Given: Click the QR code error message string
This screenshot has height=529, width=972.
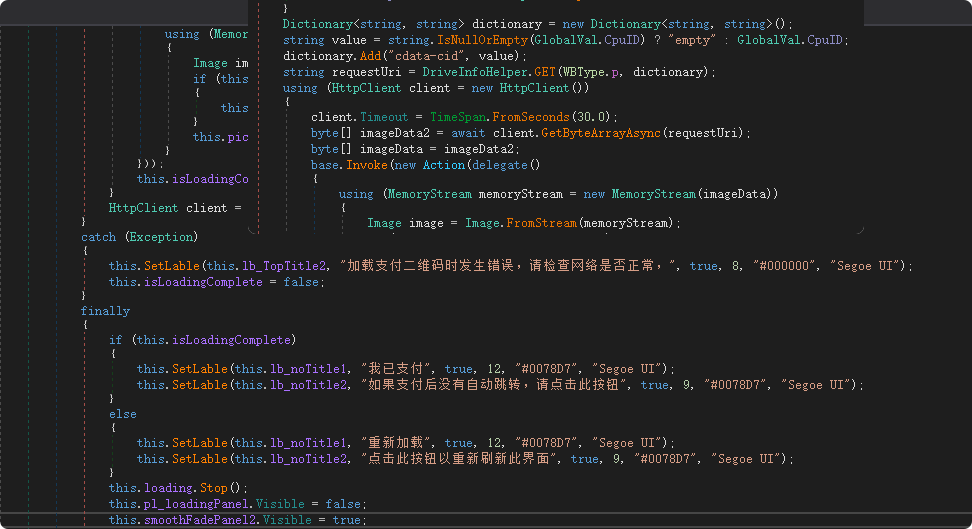Looking at the screenshot, I should coord(510,266).
